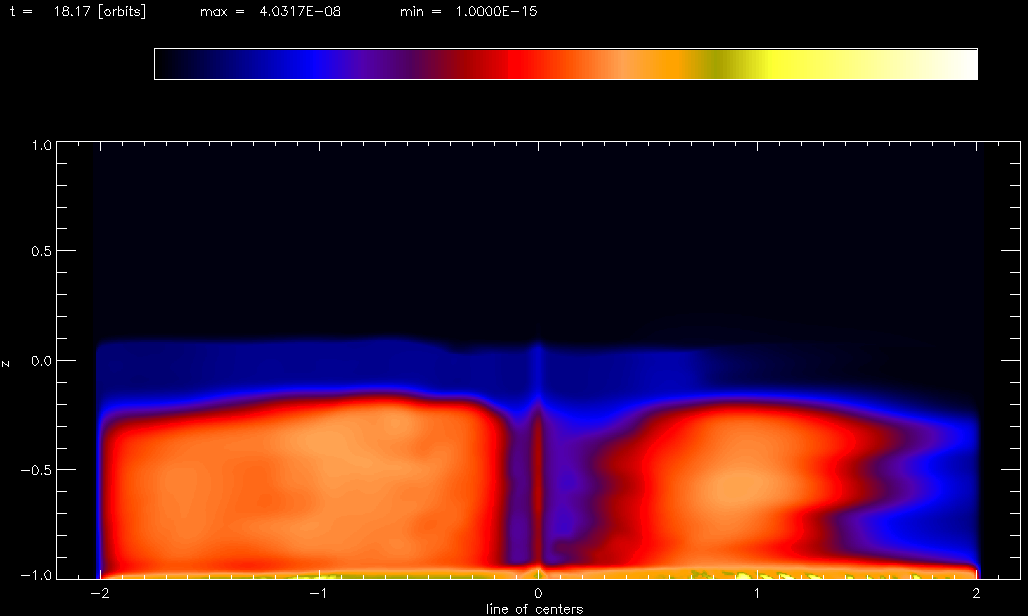Click the y-axis tick label 1.0
The image size is (1028, 616).
point(41,145)
